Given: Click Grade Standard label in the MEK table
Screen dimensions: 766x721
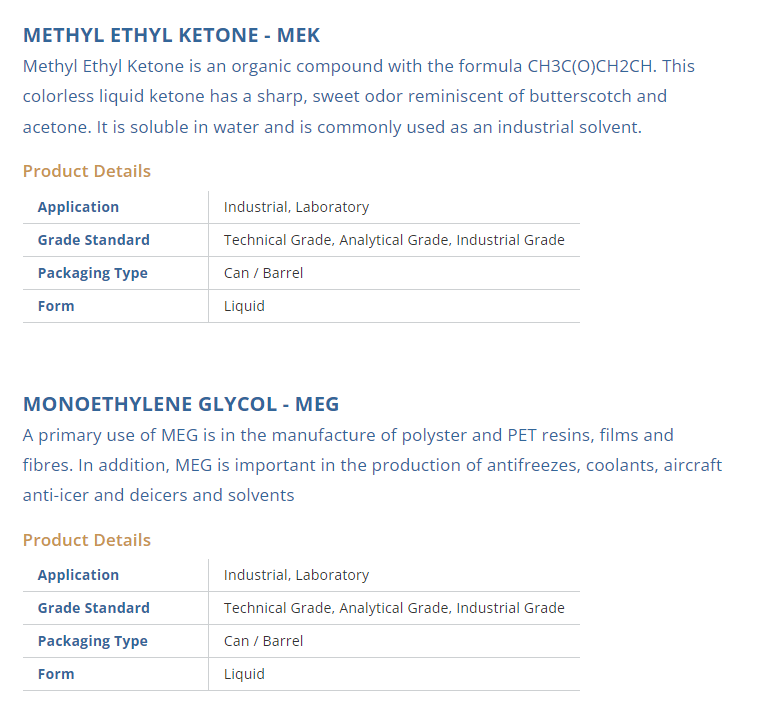Looking at the screenshot, I should (93, 240).
